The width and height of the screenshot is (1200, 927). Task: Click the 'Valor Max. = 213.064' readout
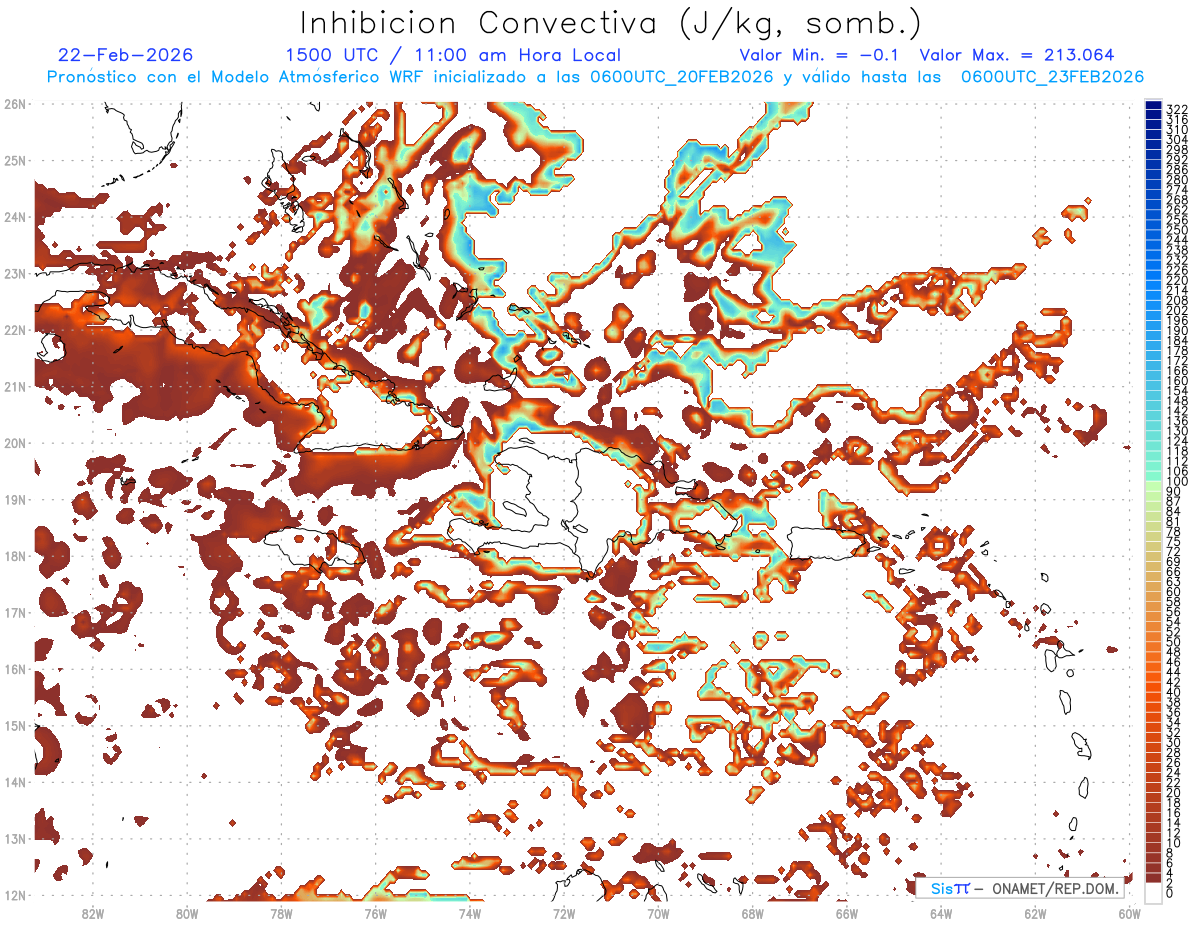1017,56
